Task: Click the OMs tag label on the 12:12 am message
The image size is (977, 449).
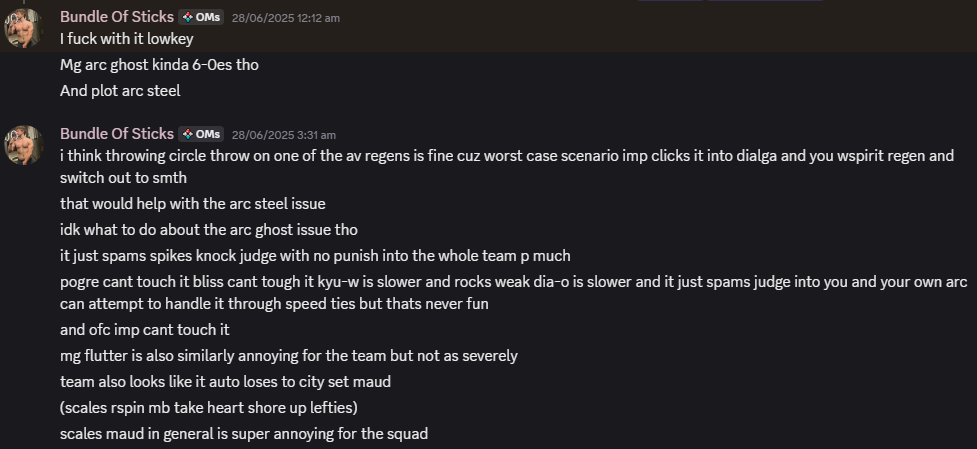Action: click(x=208, y=17)
